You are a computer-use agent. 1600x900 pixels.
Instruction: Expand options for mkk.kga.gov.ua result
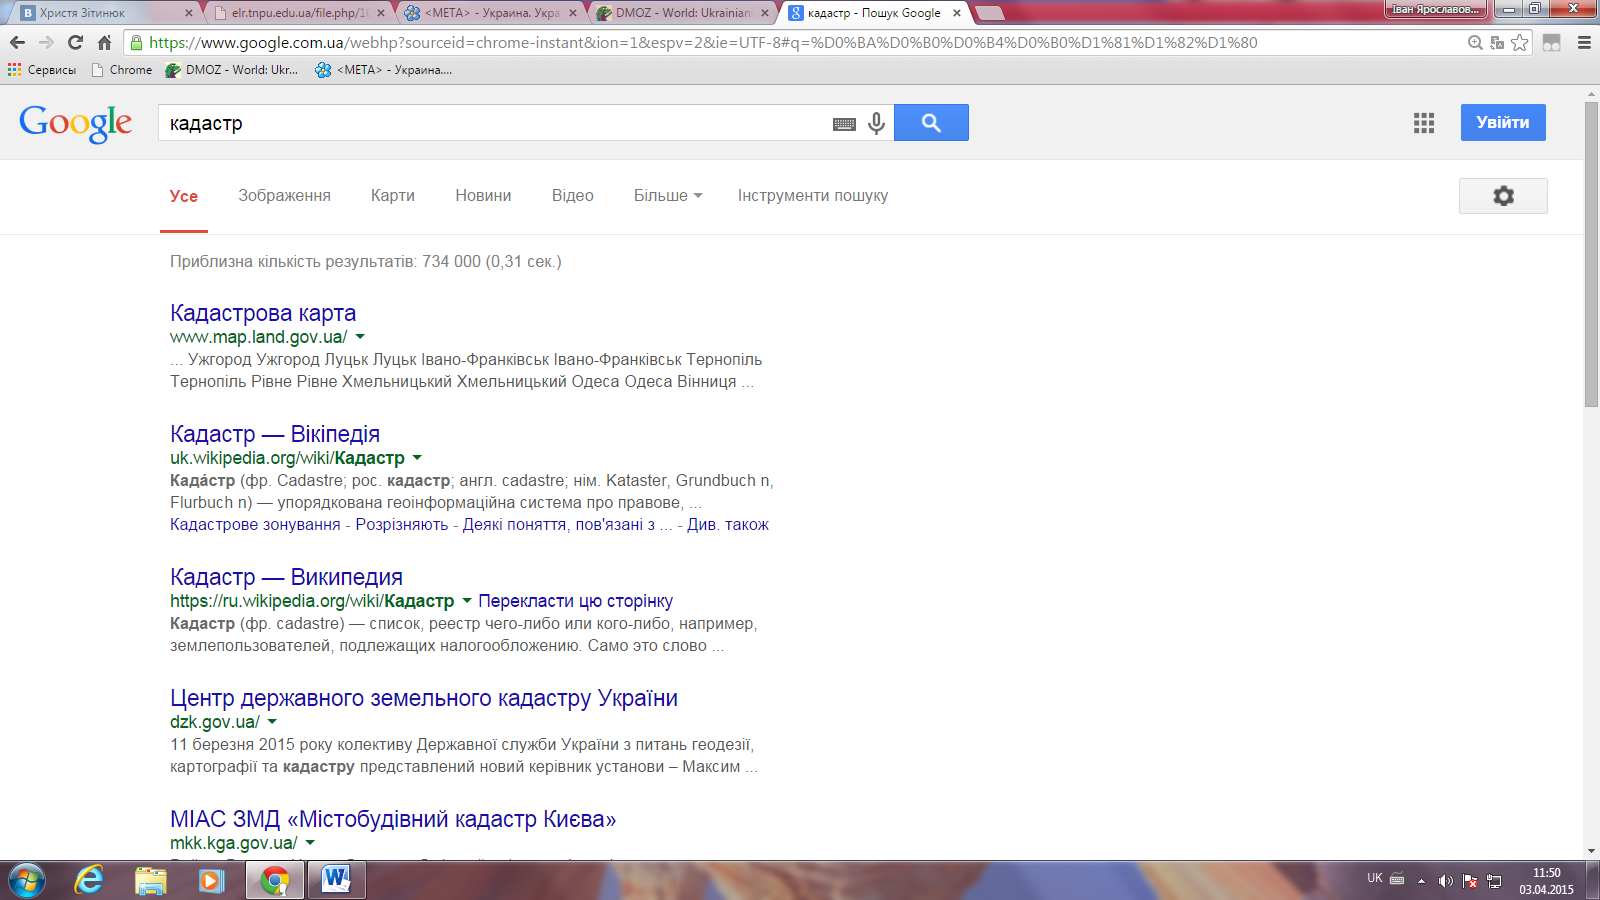(310, 843)
